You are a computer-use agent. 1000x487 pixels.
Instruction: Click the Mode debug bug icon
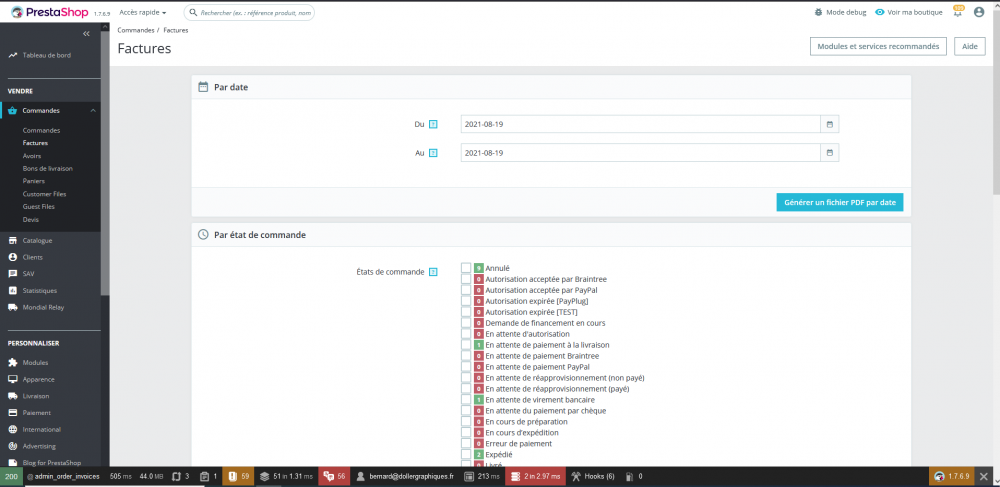(x=818, y=12)
